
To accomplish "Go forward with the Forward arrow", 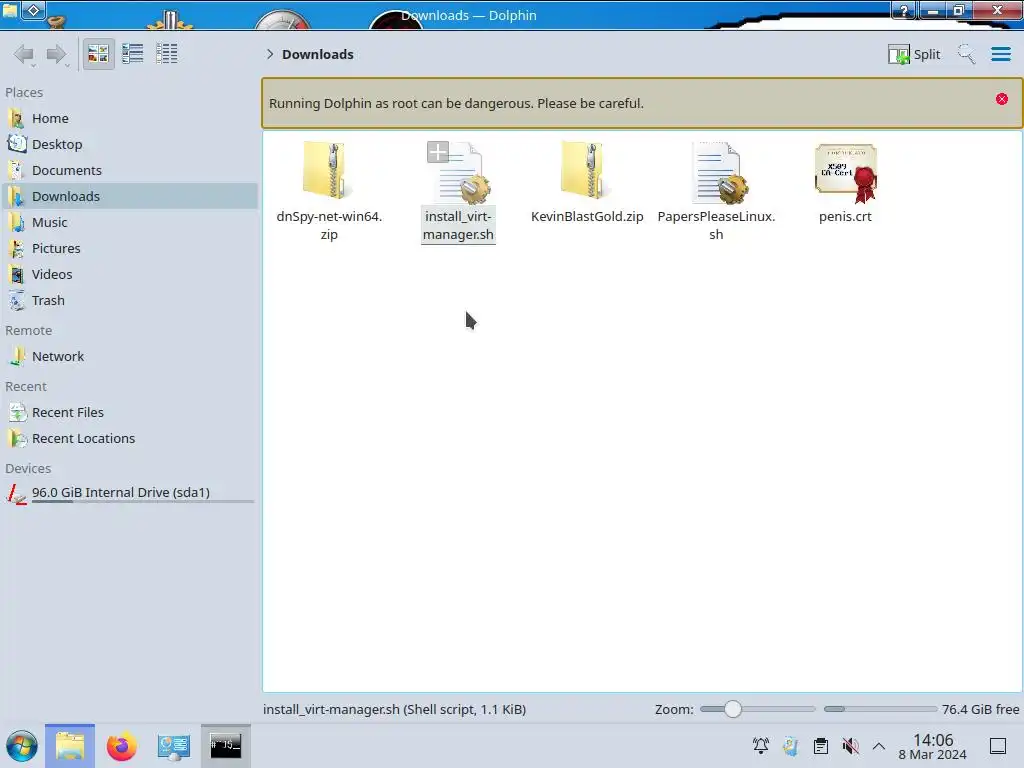I will pyautogui.click(x=56, y=54).
